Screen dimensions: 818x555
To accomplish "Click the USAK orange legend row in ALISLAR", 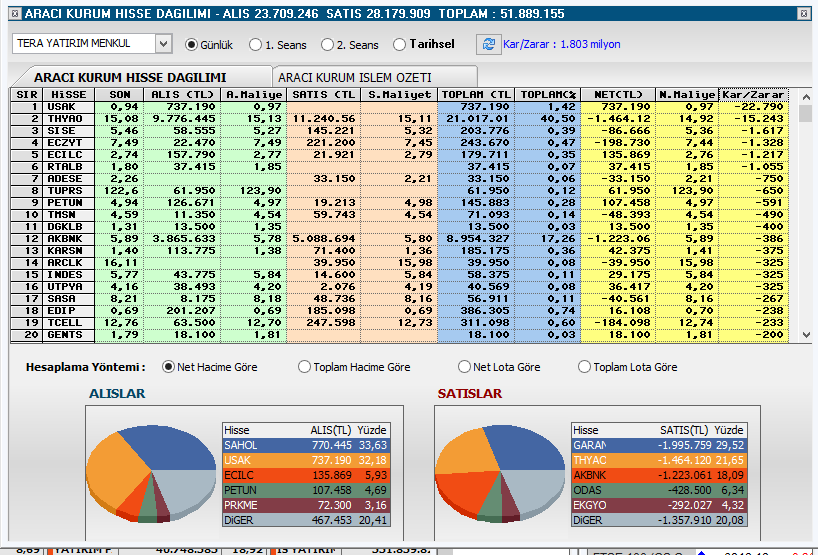I will pos(306,461).
